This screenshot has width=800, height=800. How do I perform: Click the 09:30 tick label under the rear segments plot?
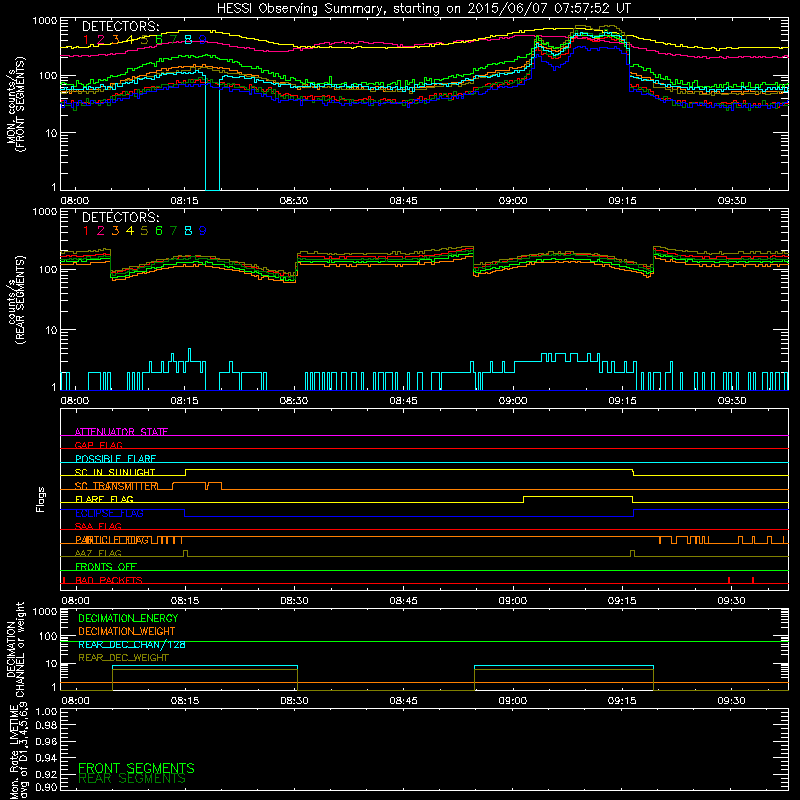point(732,401)
